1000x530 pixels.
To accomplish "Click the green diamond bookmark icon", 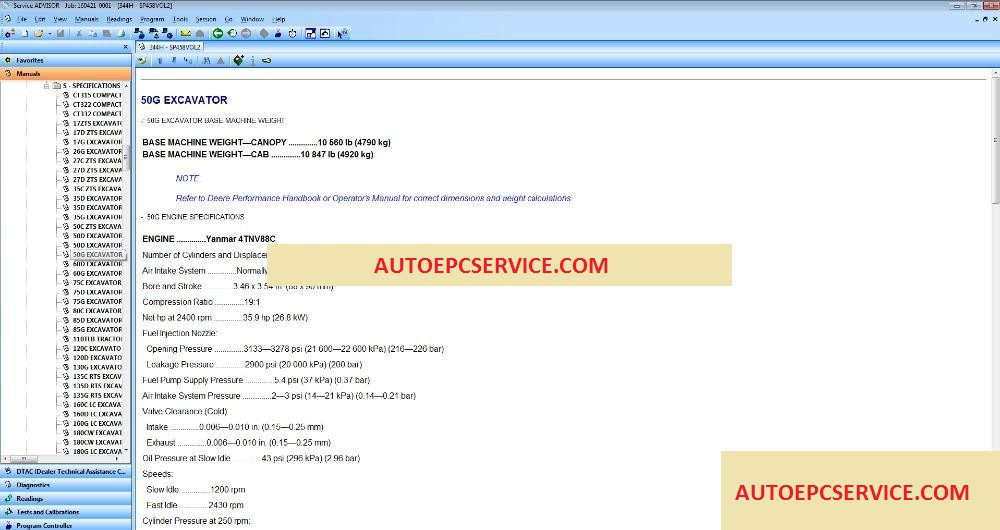I will [238, 61].
